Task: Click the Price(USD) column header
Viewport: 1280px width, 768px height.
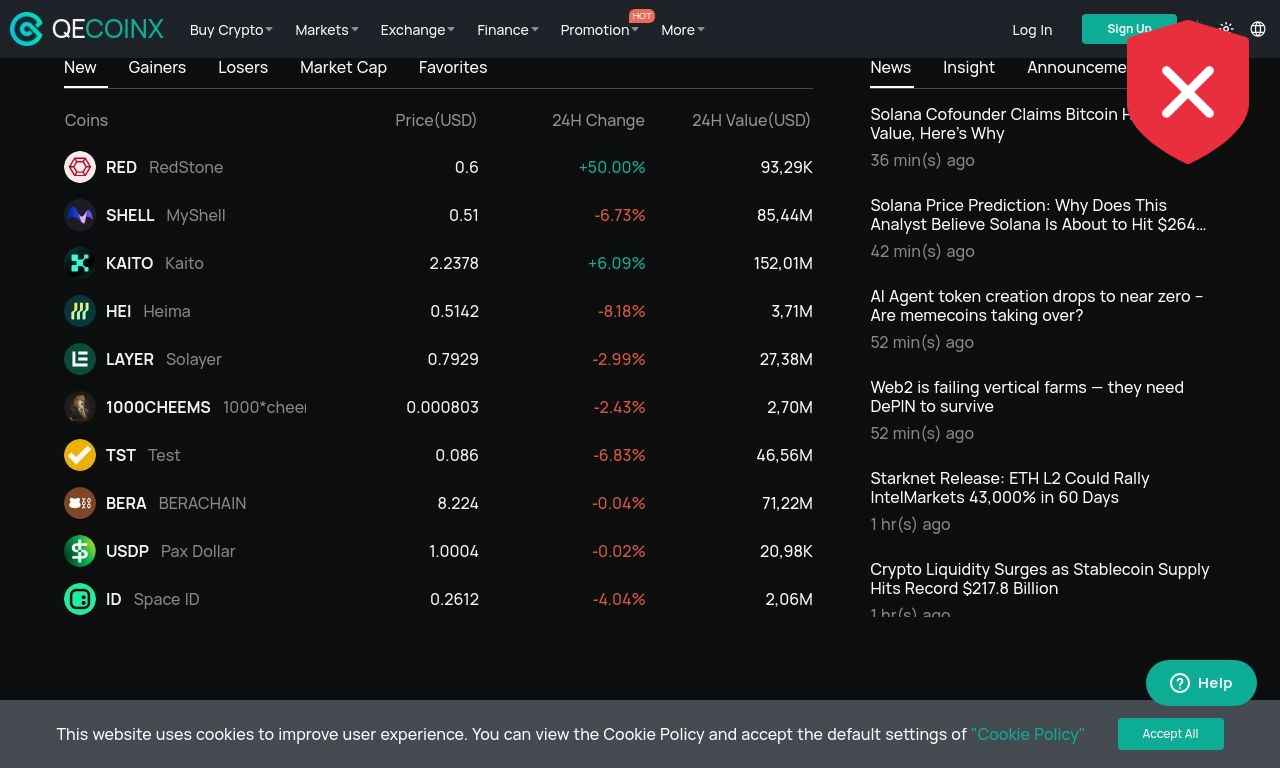Action: click(x=436, y=120)
